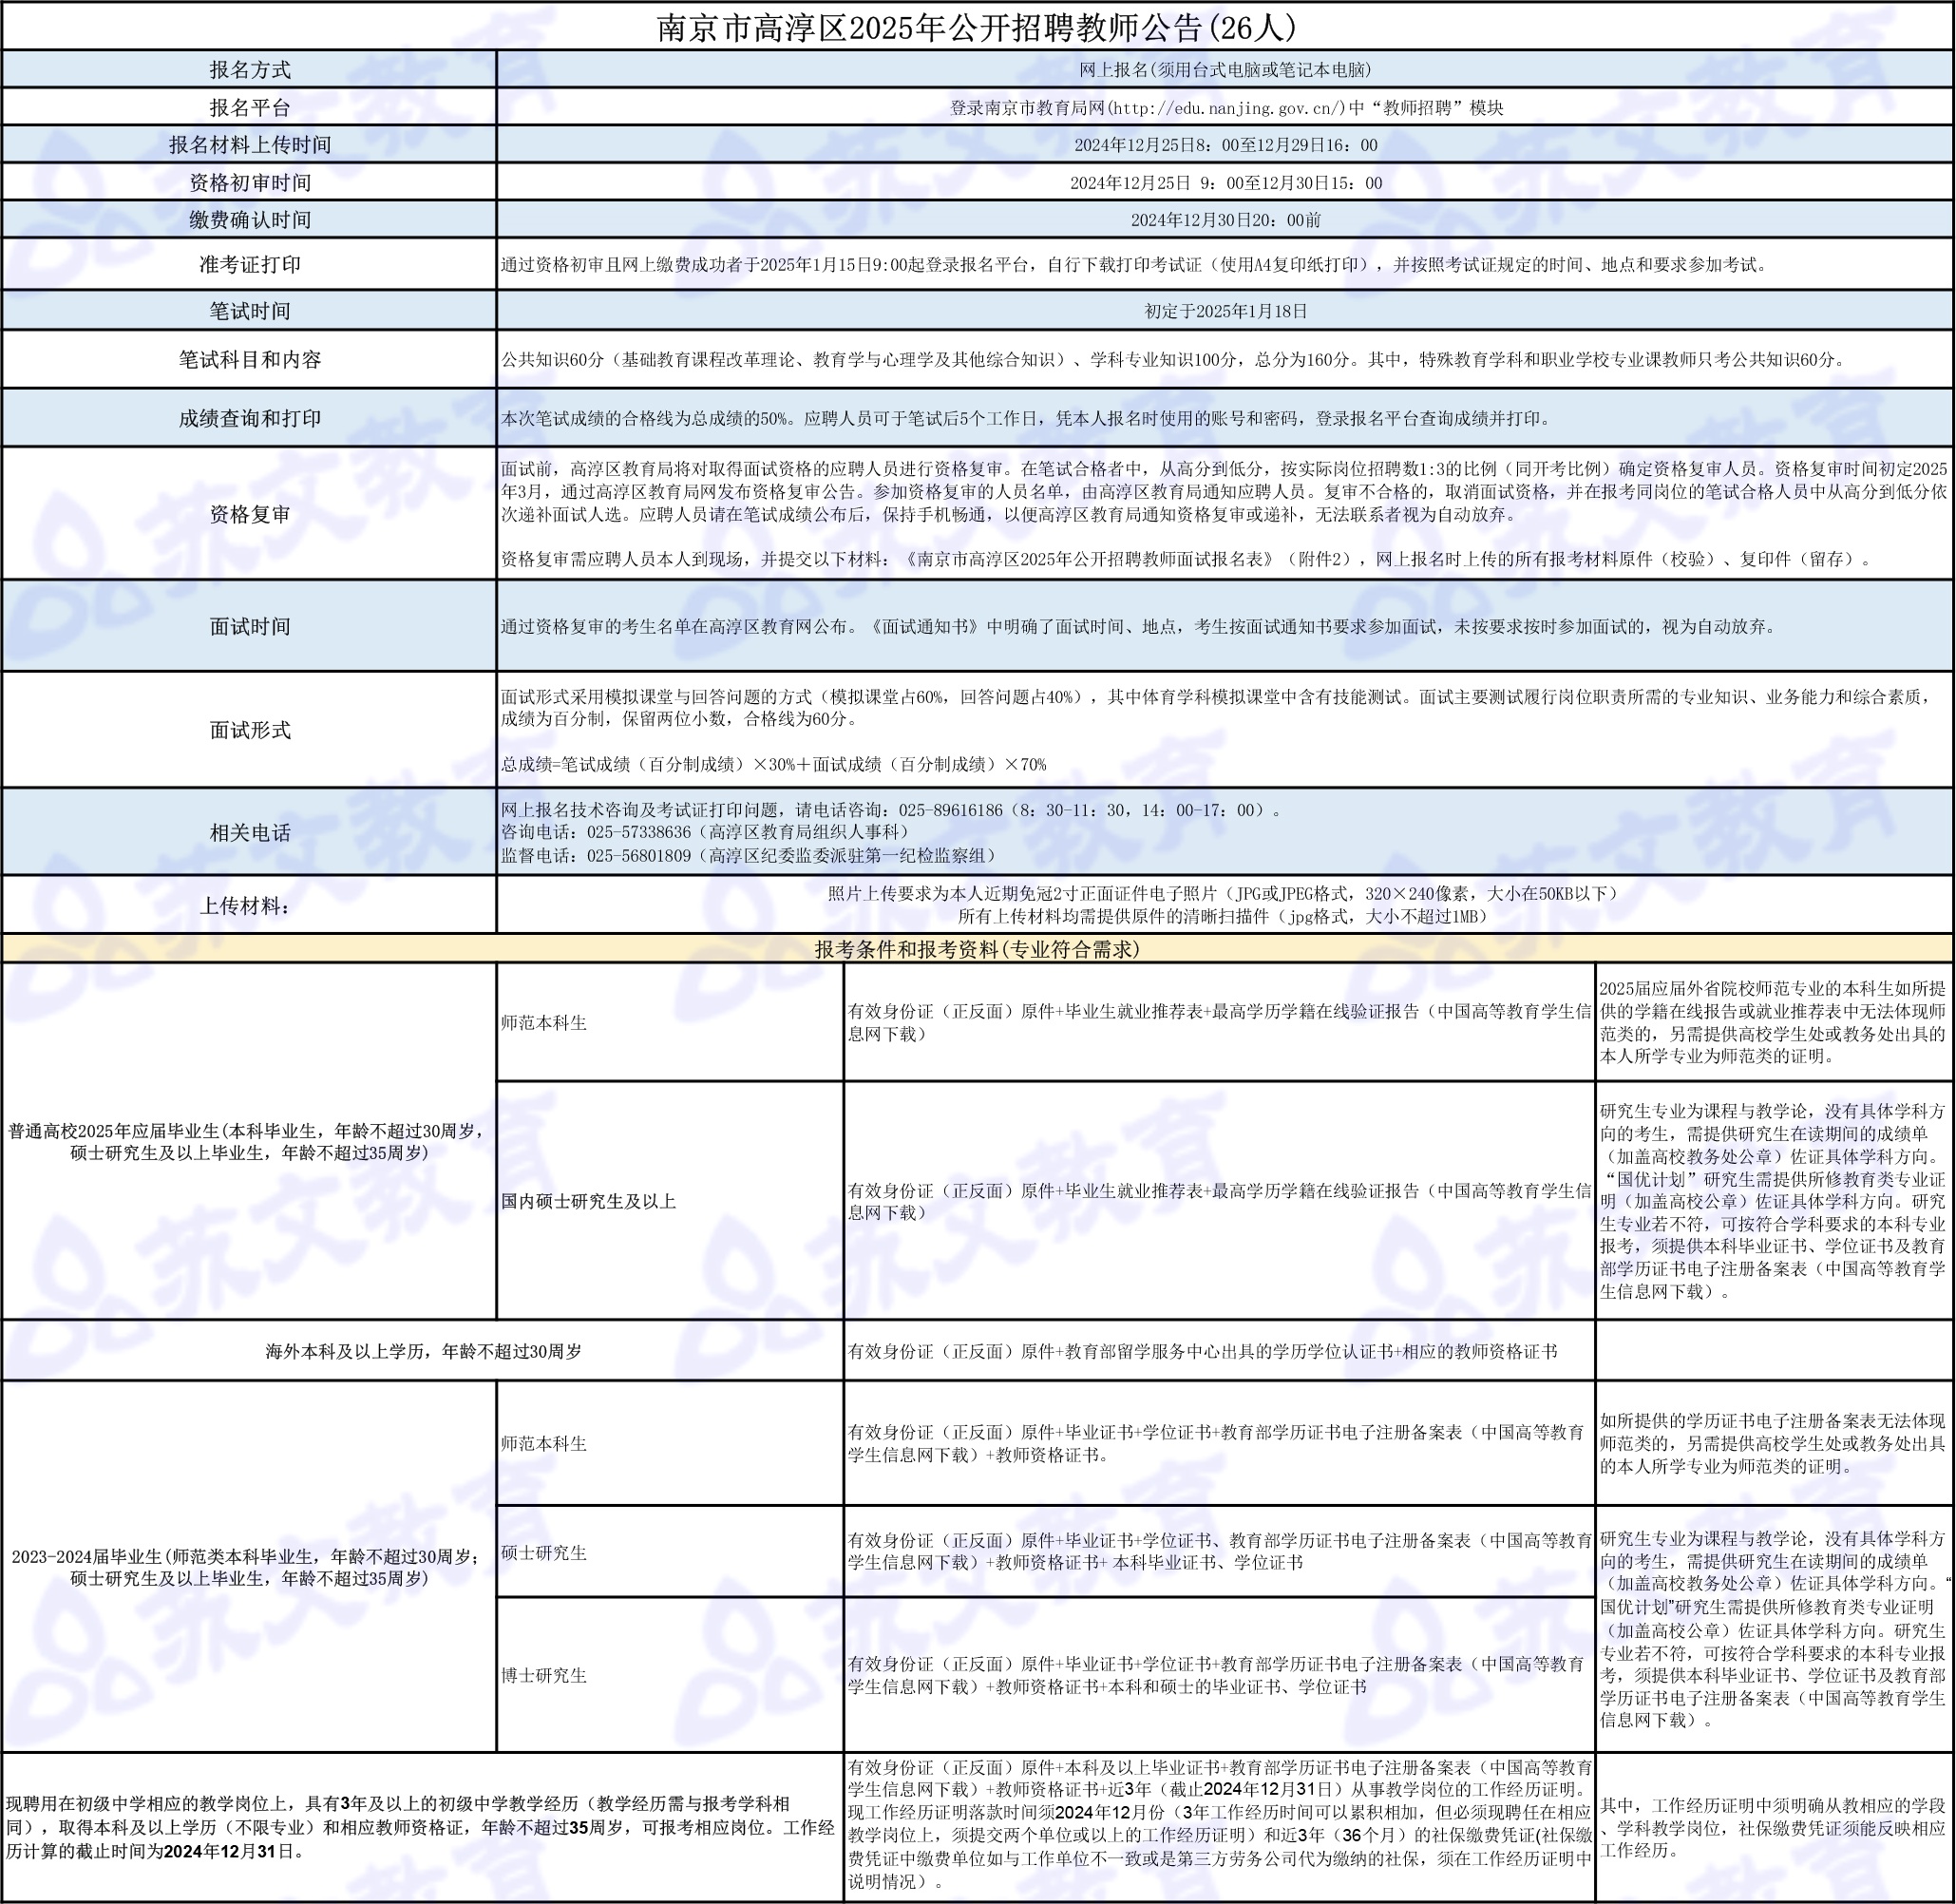
Task: Select the 笔试科目和内容 label cell
Action: [249, 359]
